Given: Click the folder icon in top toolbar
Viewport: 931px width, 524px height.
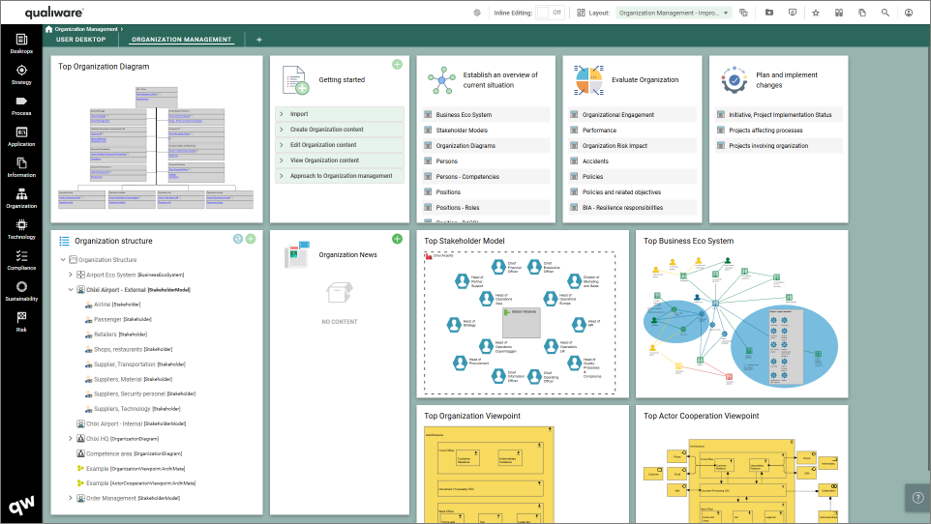Looking at the screenshot, I should (x=769, y=12).
